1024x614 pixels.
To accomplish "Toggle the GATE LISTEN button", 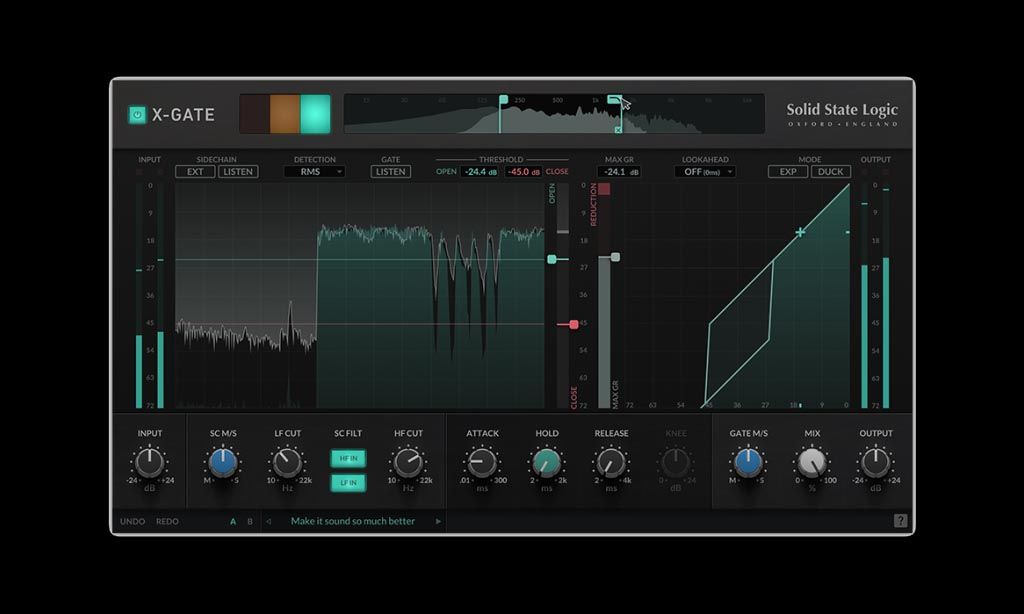I will point(391,172).
